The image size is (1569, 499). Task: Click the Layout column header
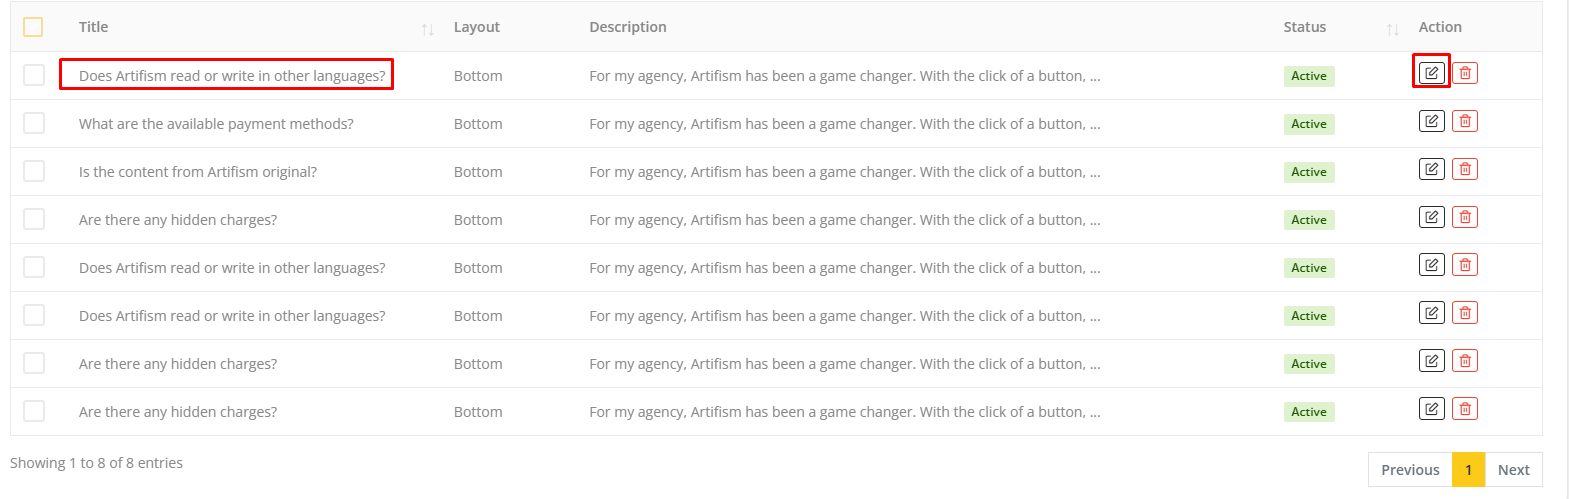[476, 27]
